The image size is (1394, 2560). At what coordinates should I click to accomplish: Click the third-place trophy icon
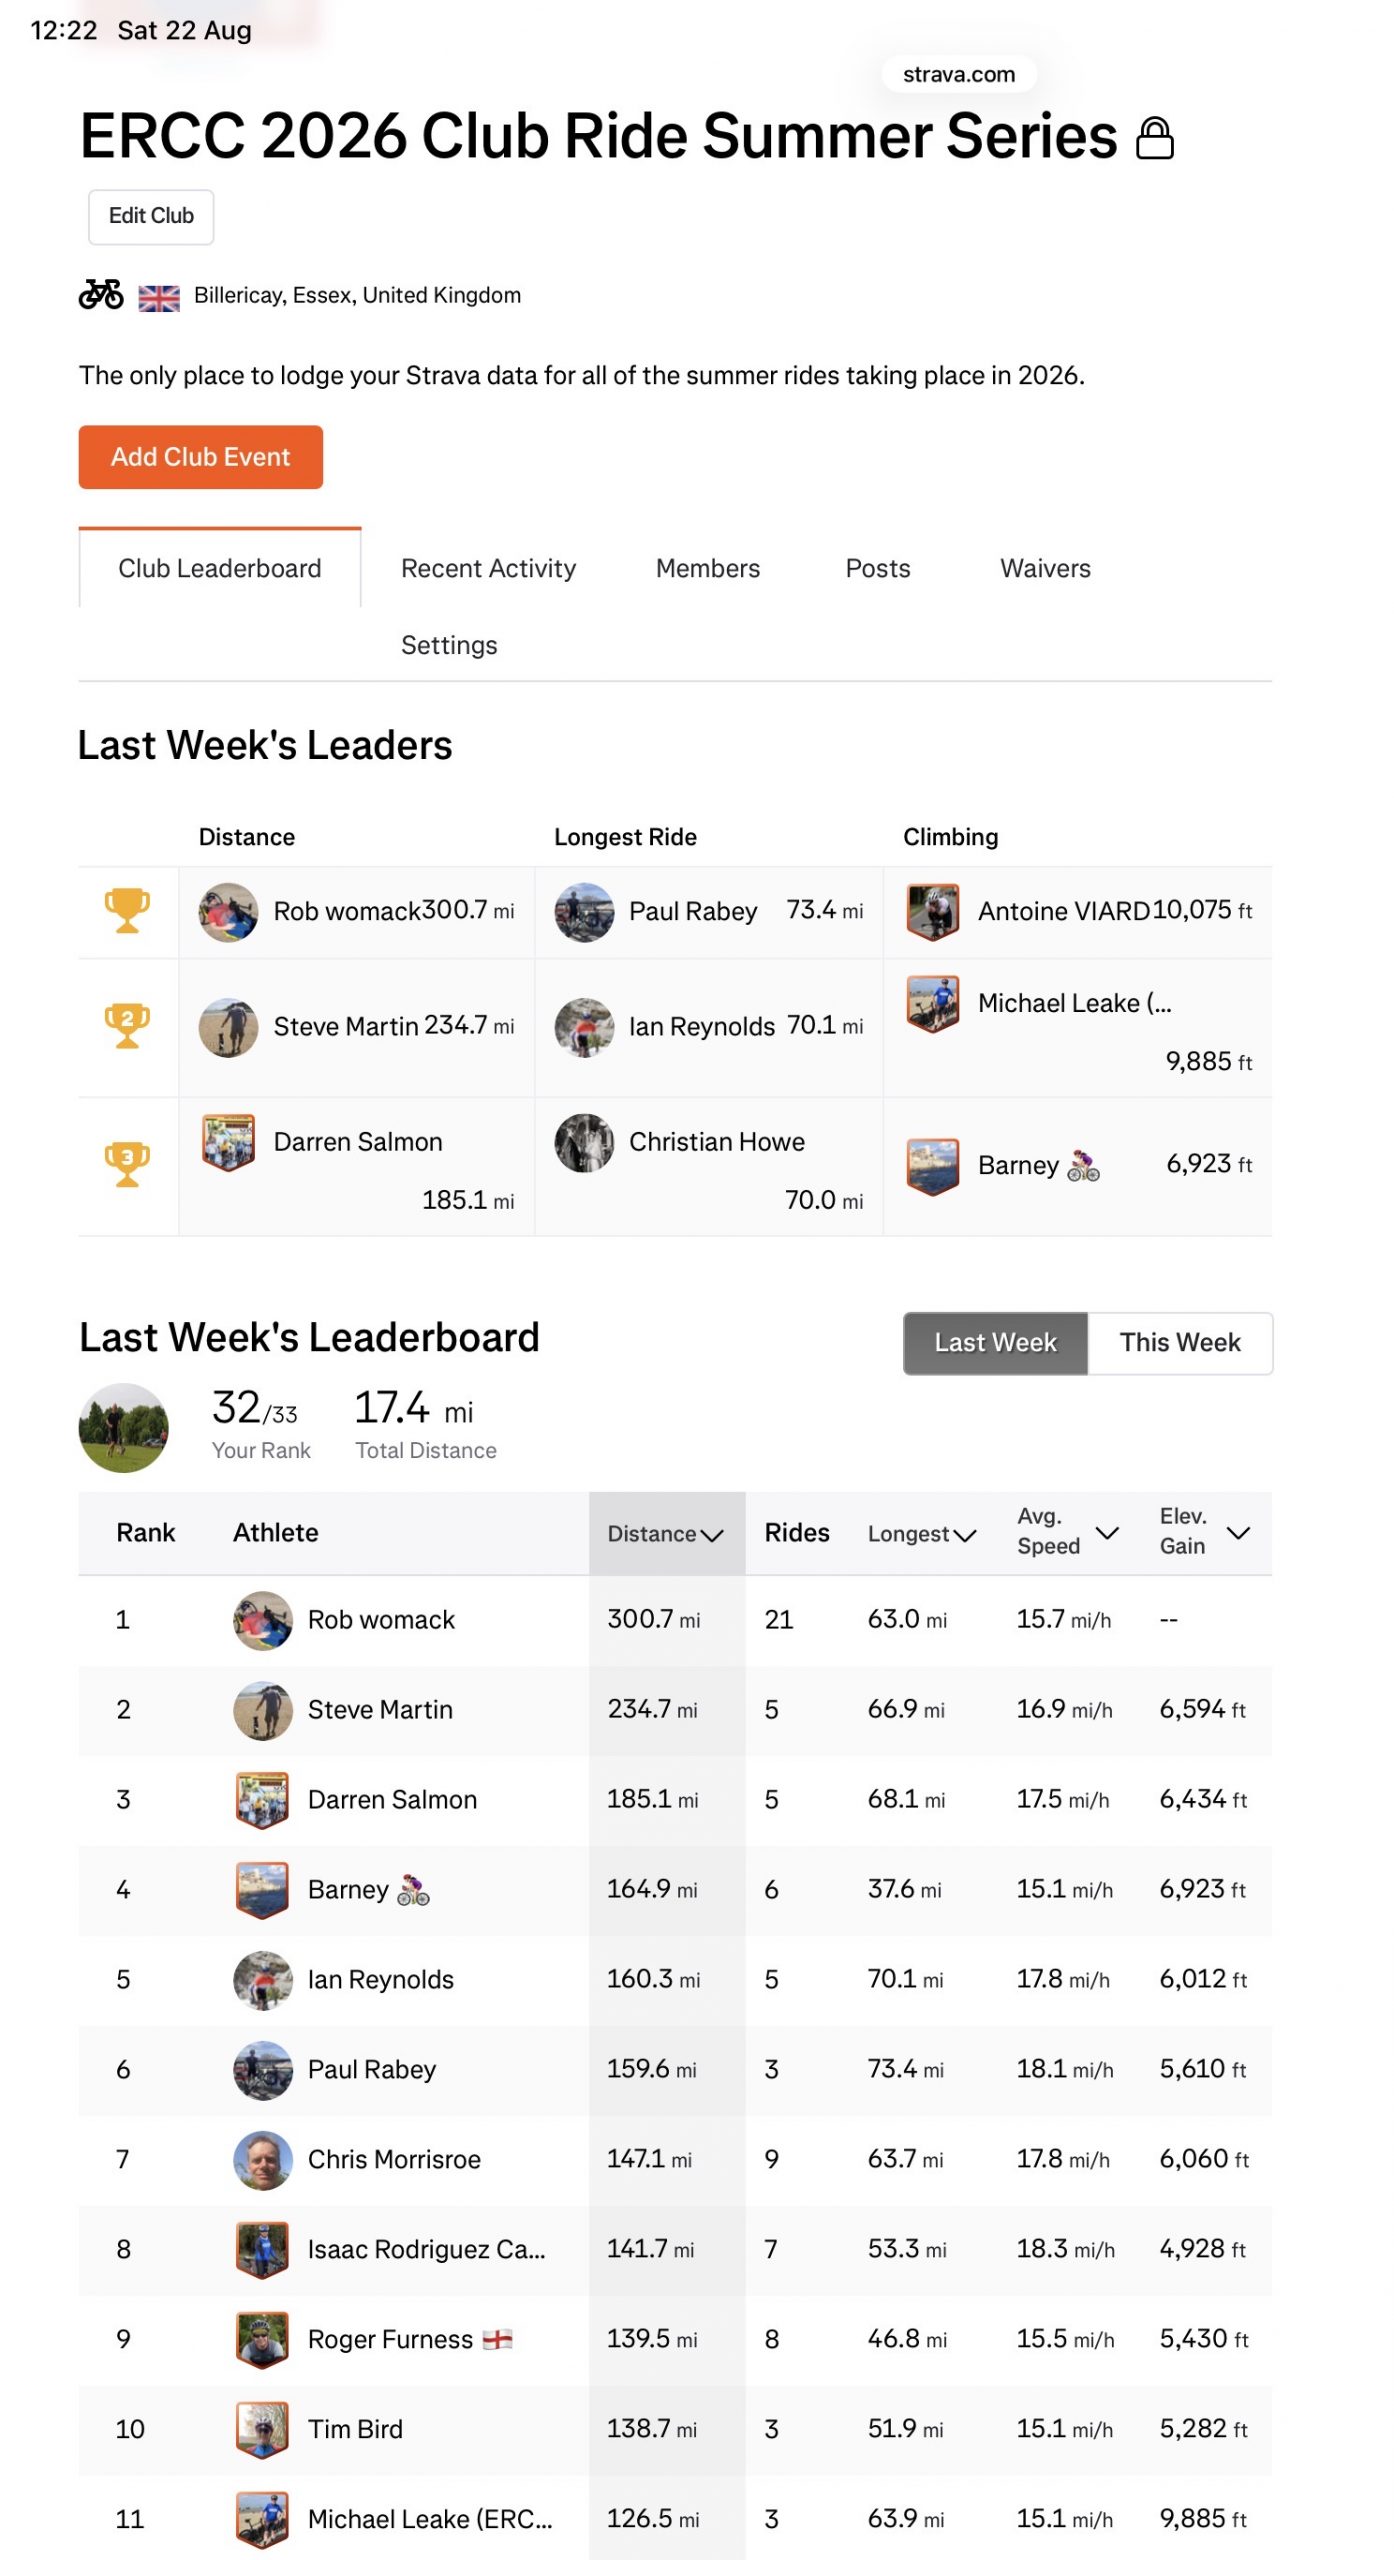pyautogui.click(x=127, y=1164)
